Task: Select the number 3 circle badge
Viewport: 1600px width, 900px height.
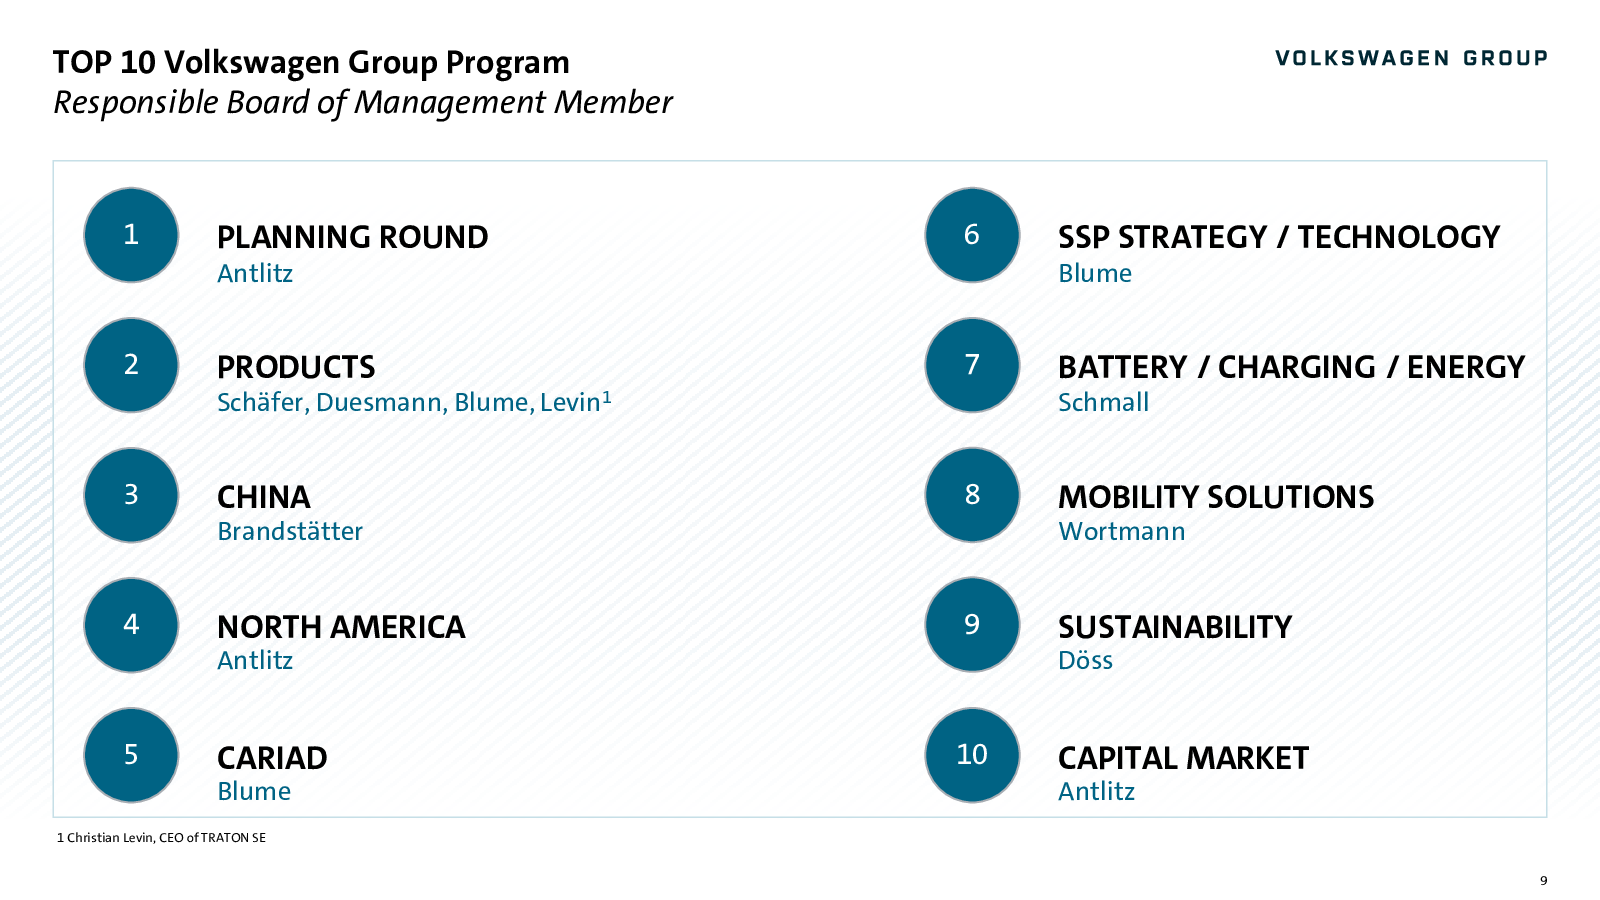Action: pos(131,495)
